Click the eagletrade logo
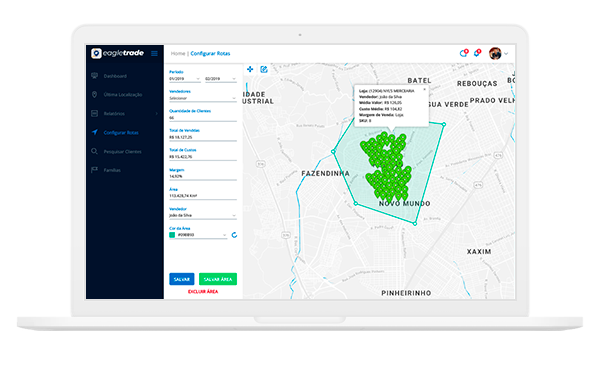 pyautogui.click(x=117, y=53)
